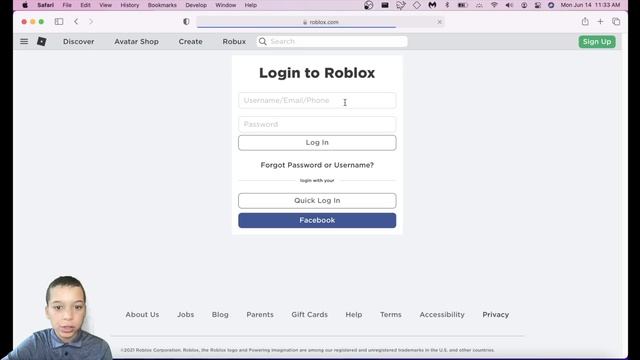The height and width of the screenshot is (360, 640).
Task: Check the battery status icon
Action: 462,5
